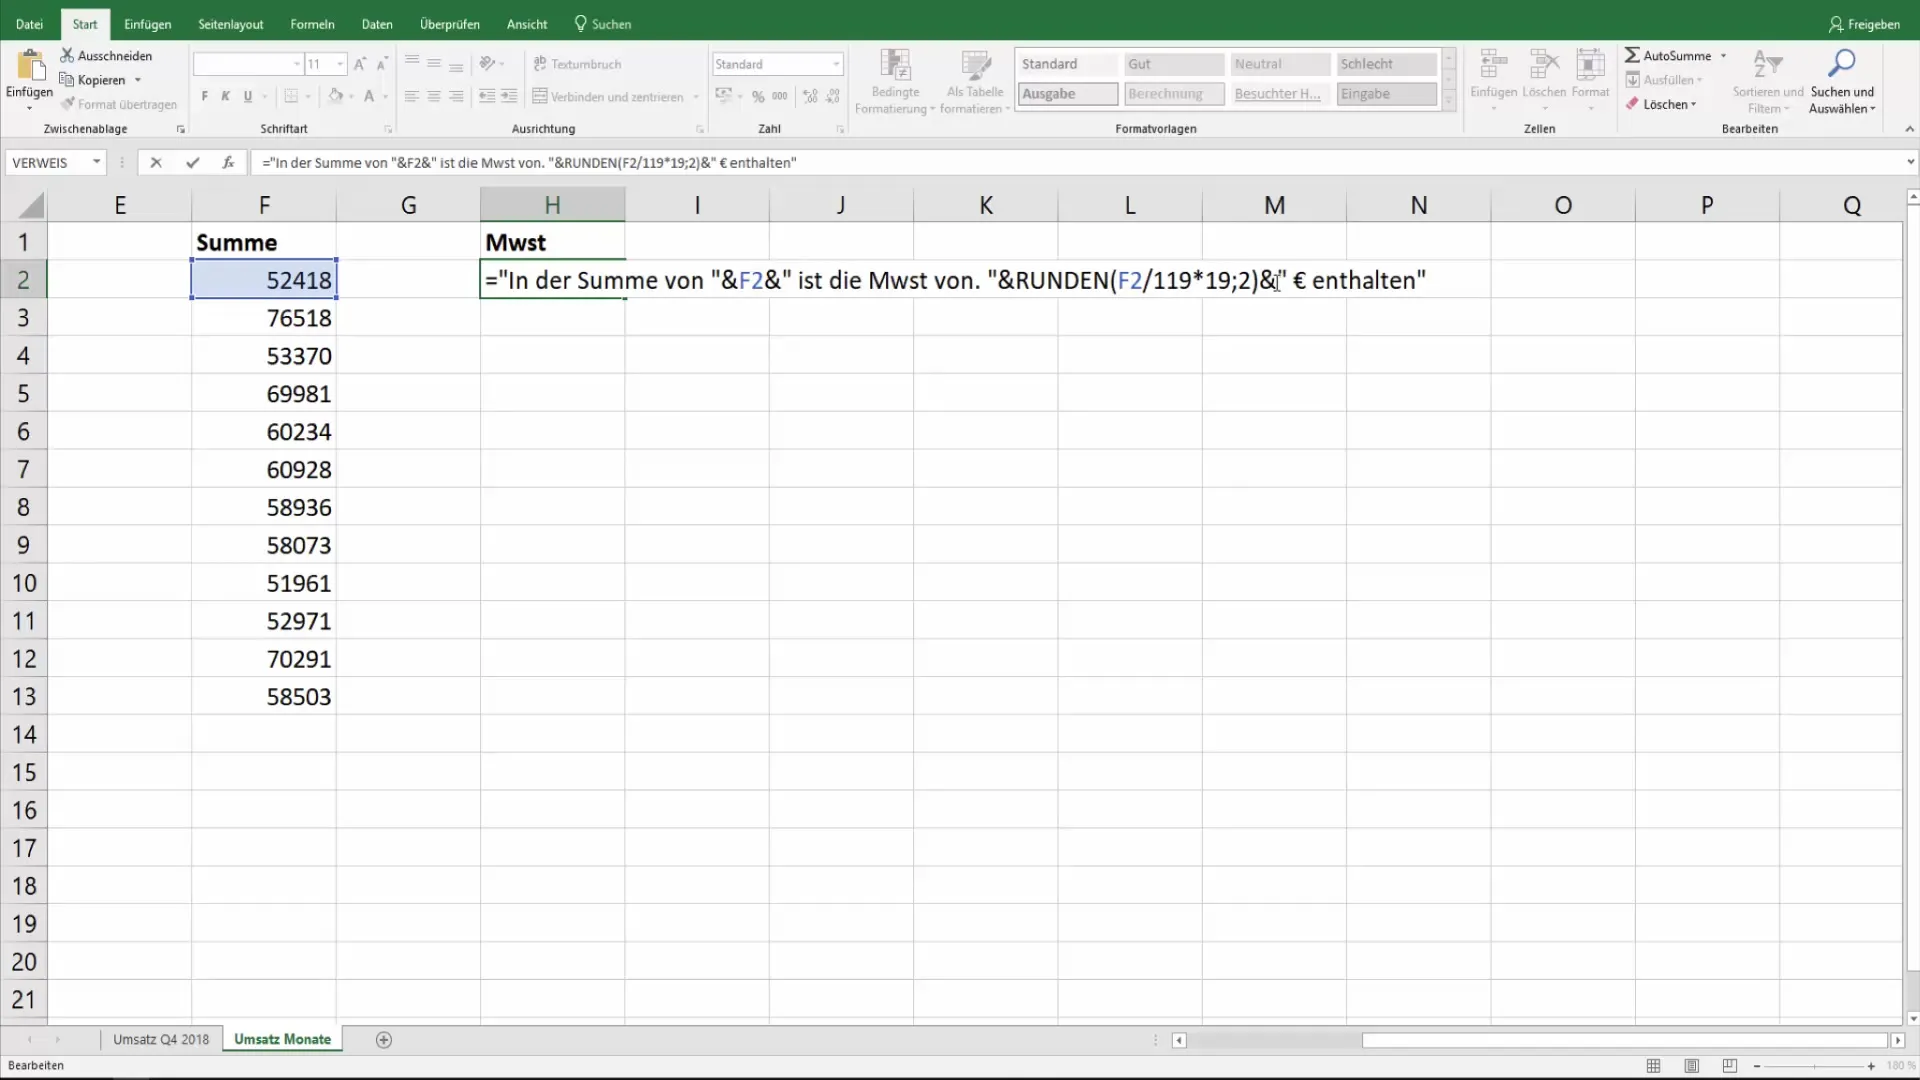Open font size dropdown
This screenshot has width=1920, height=1080.
click(x=341, y=64)
